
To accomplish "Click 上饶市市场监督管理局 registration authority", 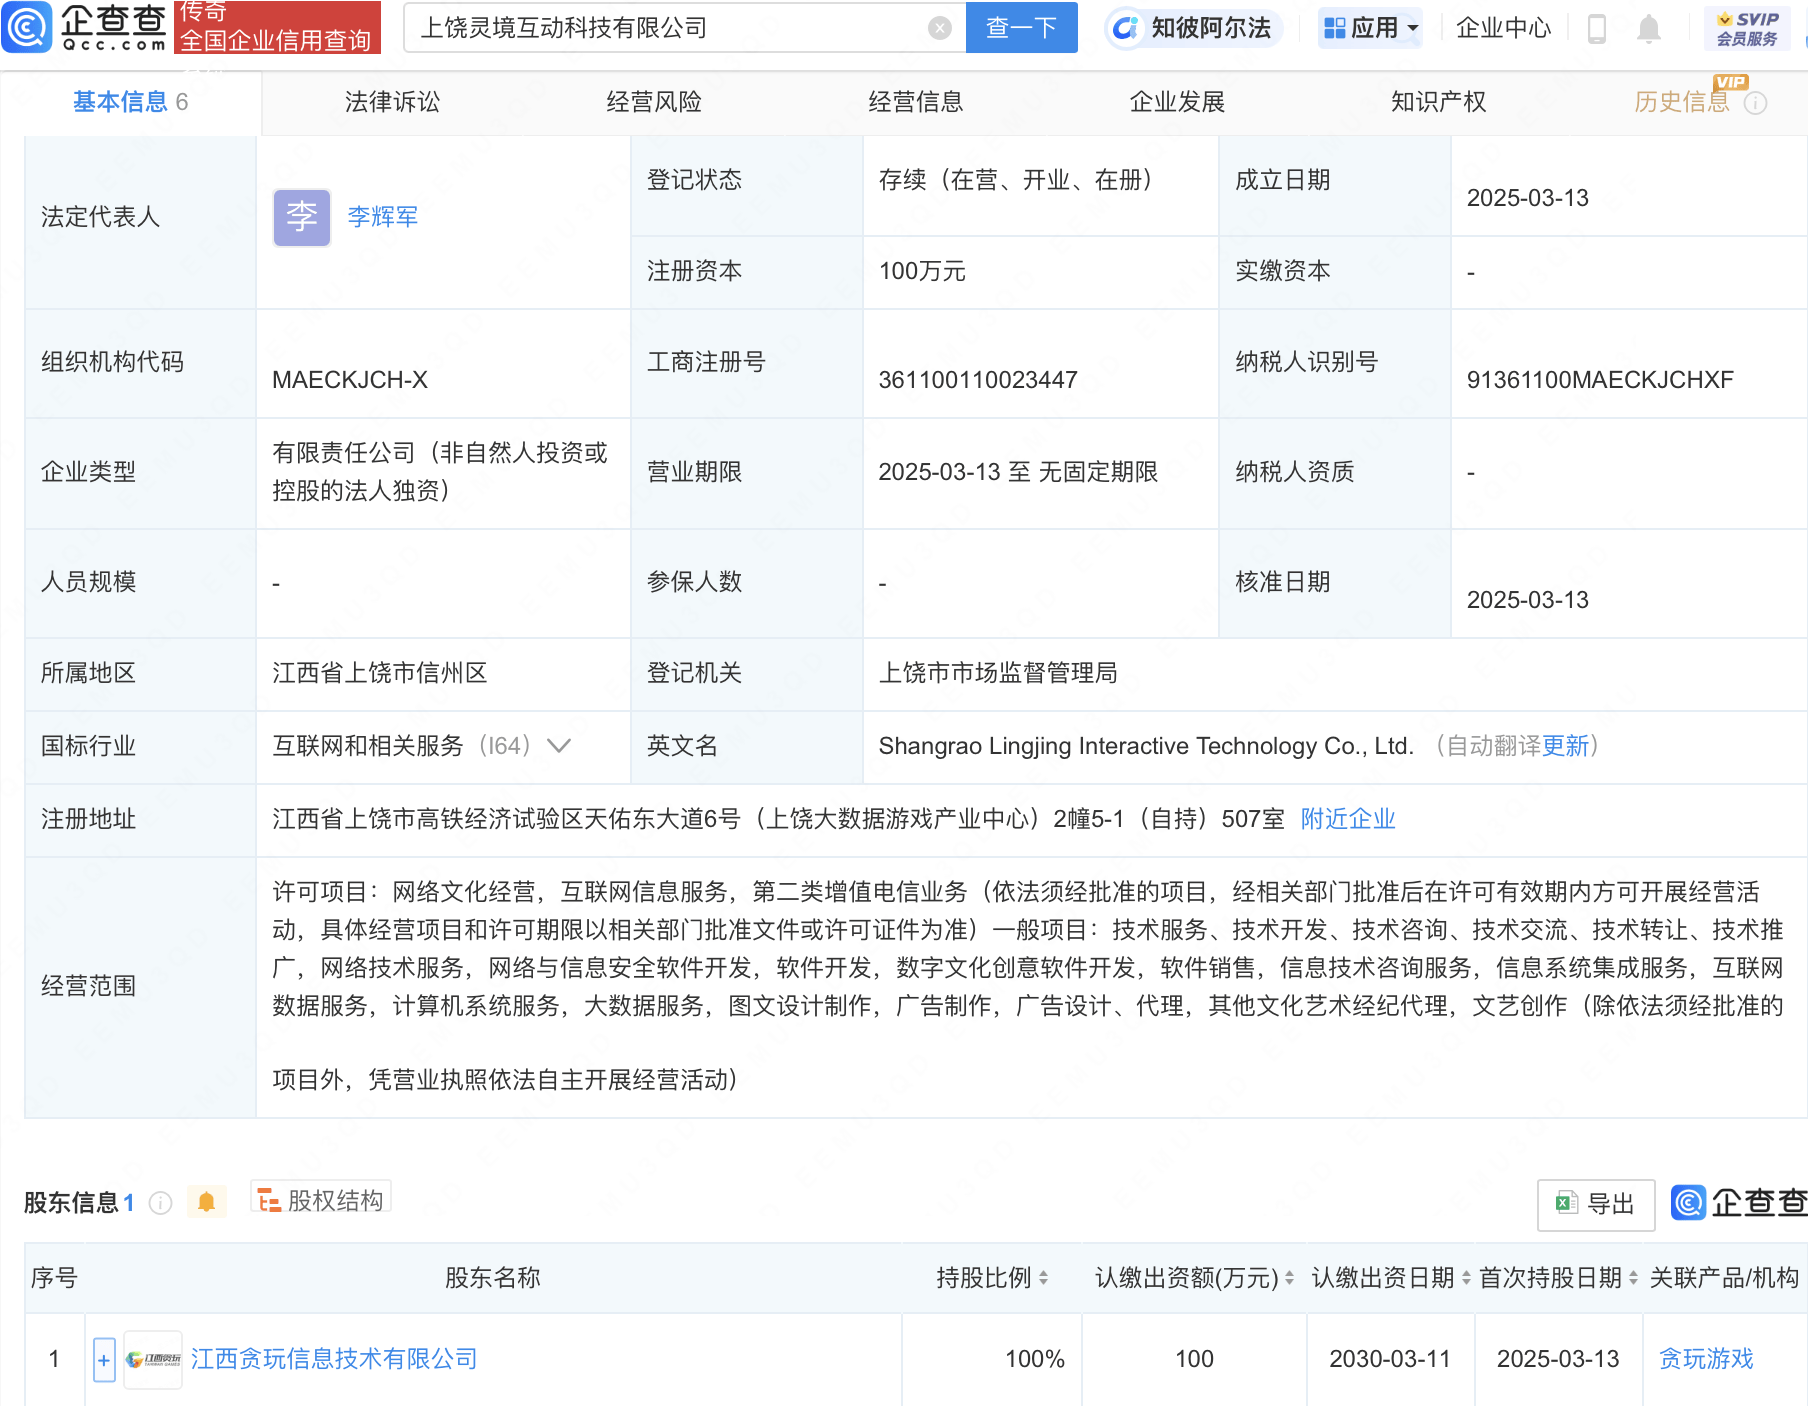I will click(x=998, y=673).
